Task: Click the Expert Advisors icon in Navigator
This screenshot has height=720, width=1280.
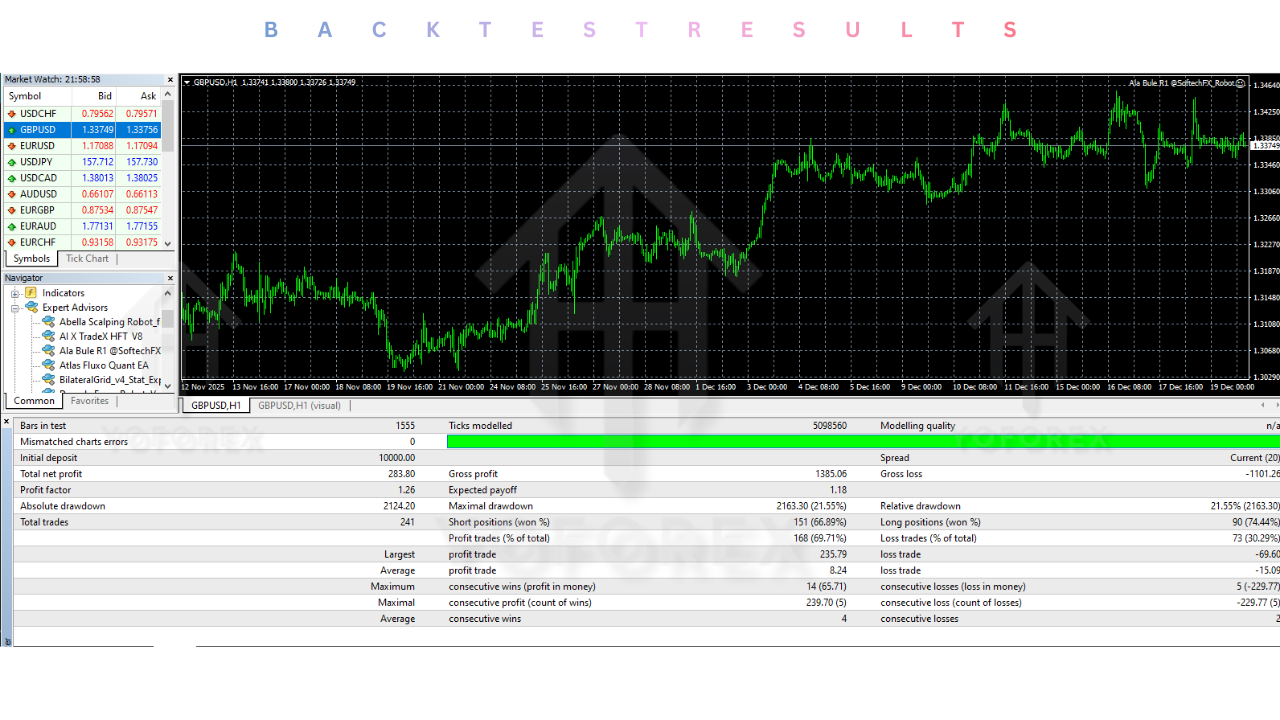Action: [x=31, y=307]
